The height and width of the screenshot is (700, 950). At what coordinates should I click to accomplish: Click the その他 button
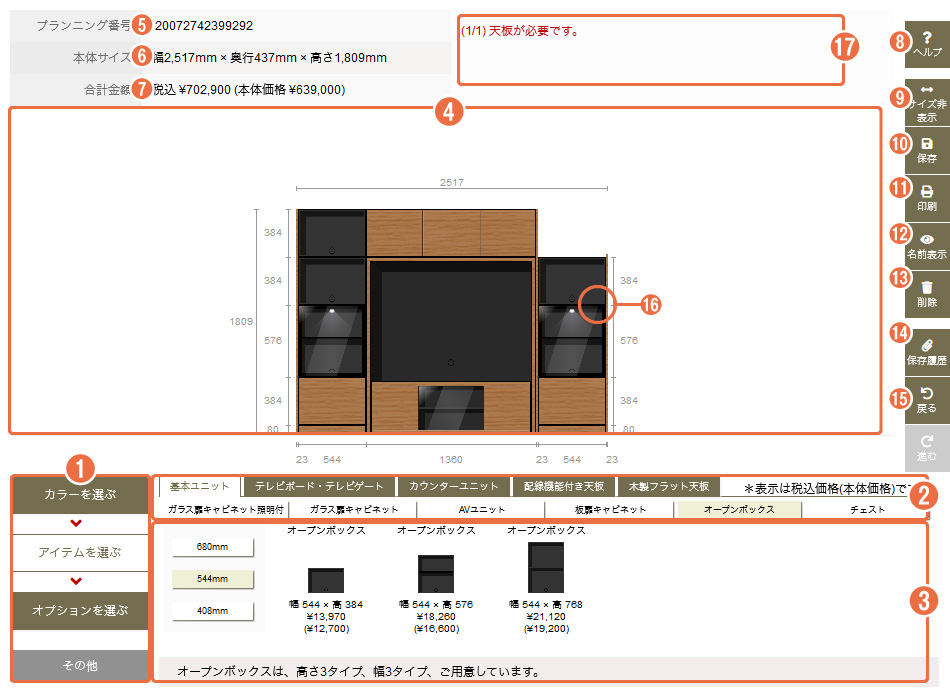80,665
